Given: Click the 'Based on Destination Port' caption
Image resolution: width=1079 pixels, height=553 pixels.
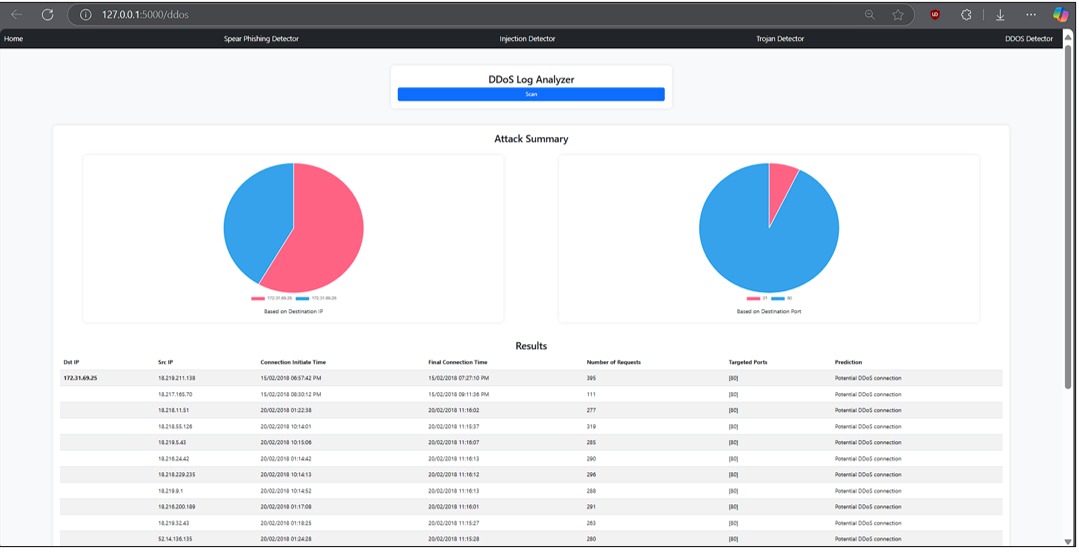Looking at the screenshot, I should [x=769, y=312].
